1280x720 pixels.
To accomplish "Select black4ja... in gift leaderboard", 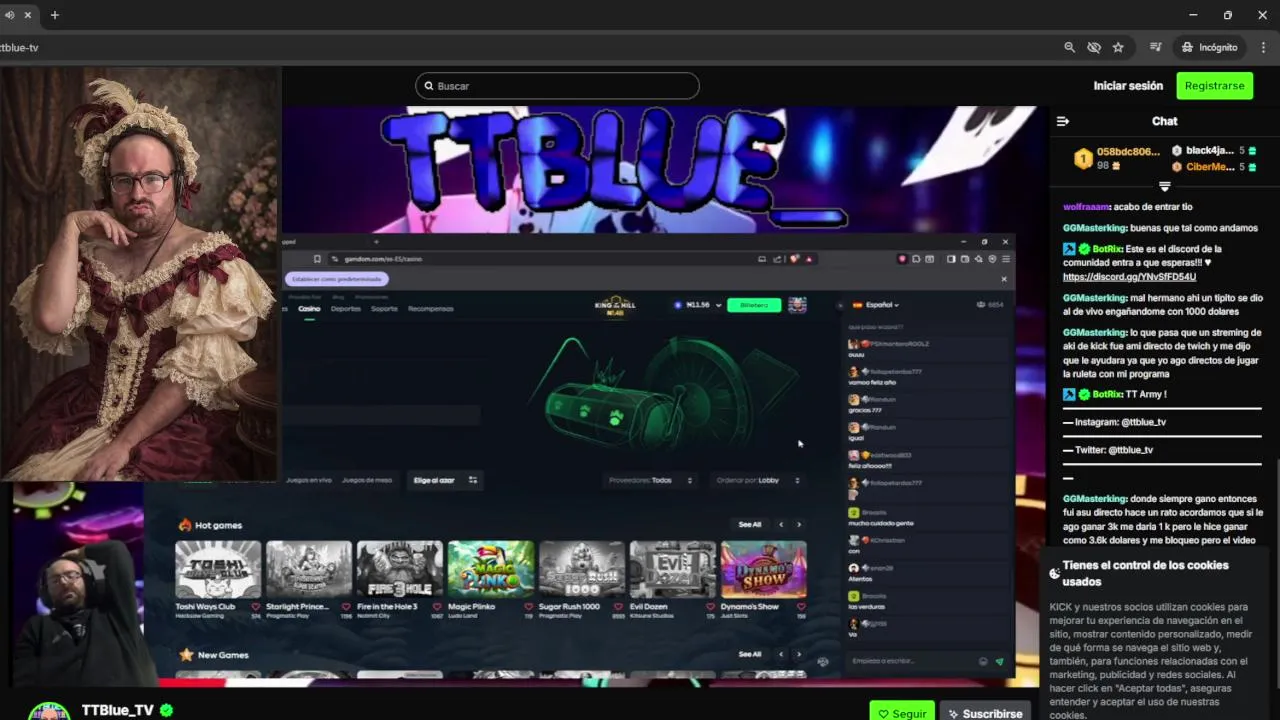I will [1209, 151].
